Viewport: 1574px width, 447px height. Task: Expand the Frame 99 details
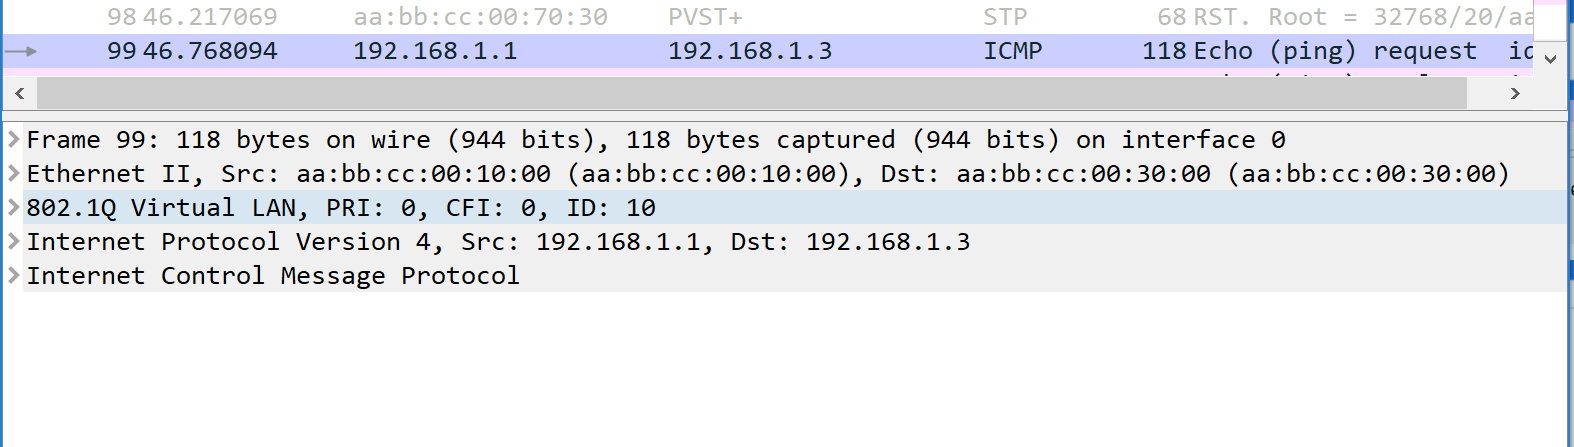click(x=13, y=139)
